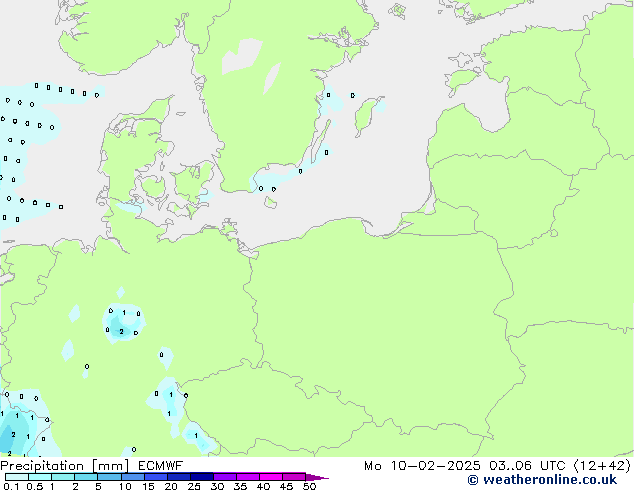Click the "Precipitation" title text
The height and width of the screenshot is (490, 634).
pyautogui.click(x=42, y=466)
